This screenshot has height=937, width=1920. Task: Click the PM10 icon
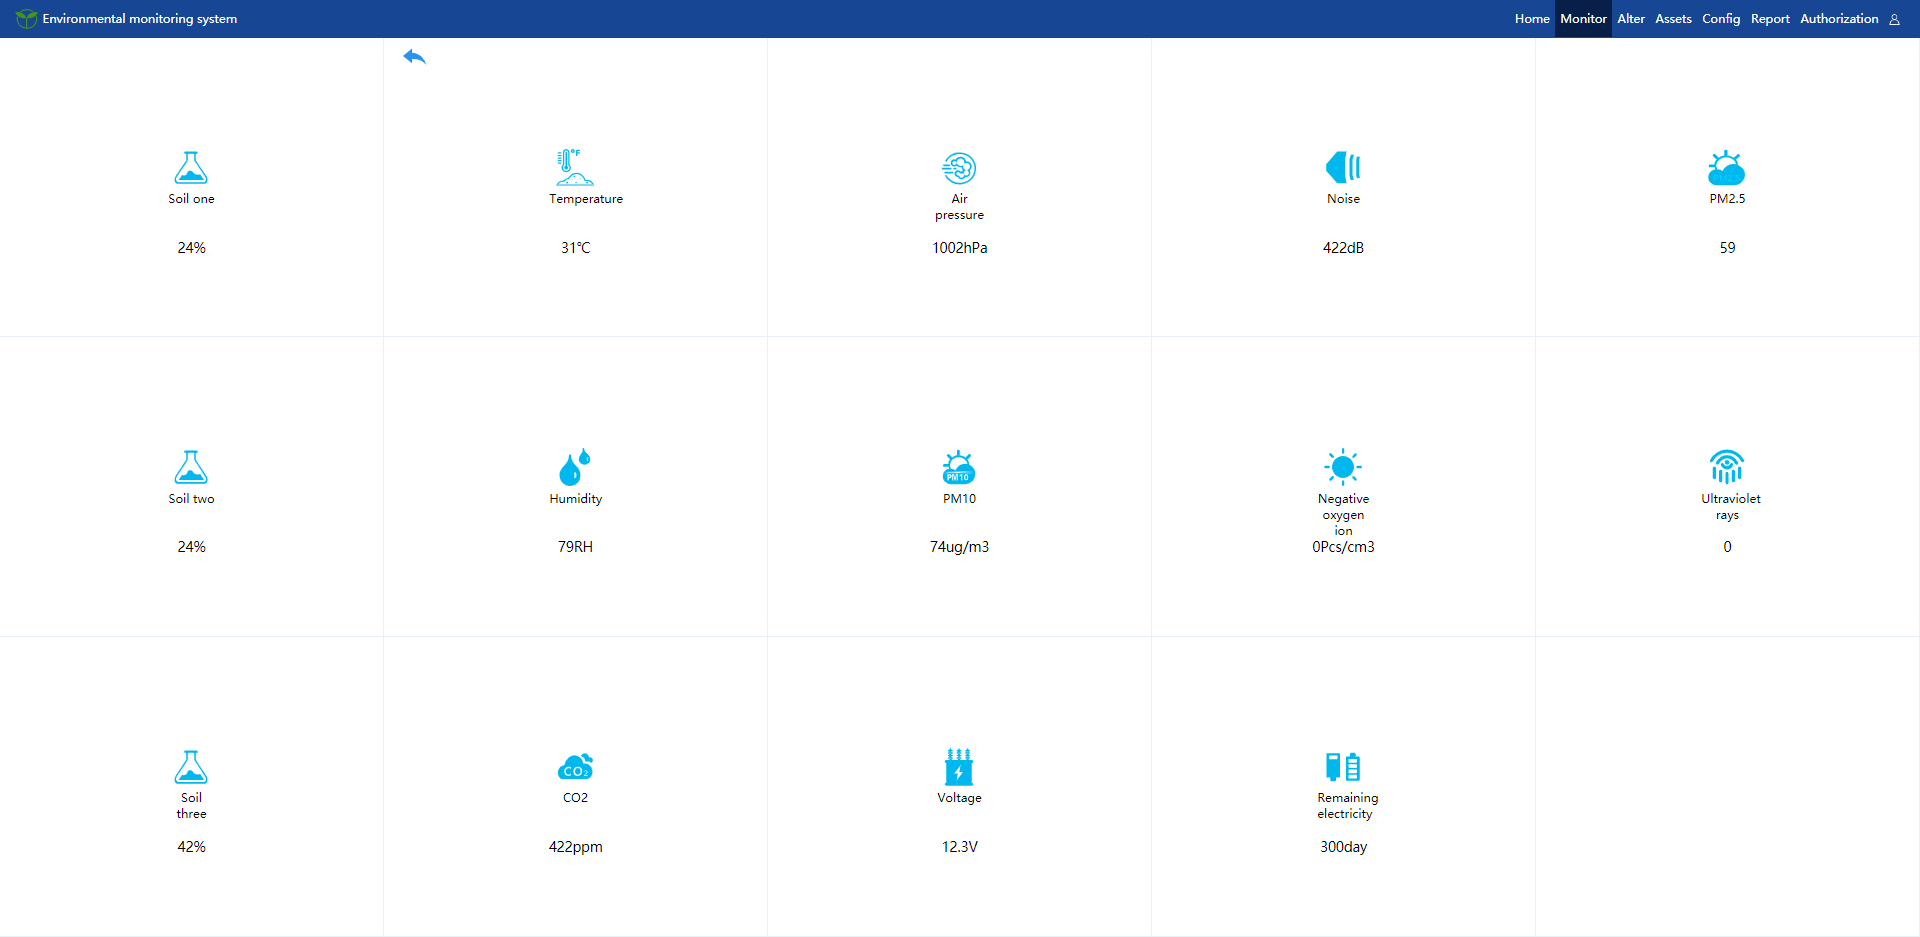(x=959, y=467)
